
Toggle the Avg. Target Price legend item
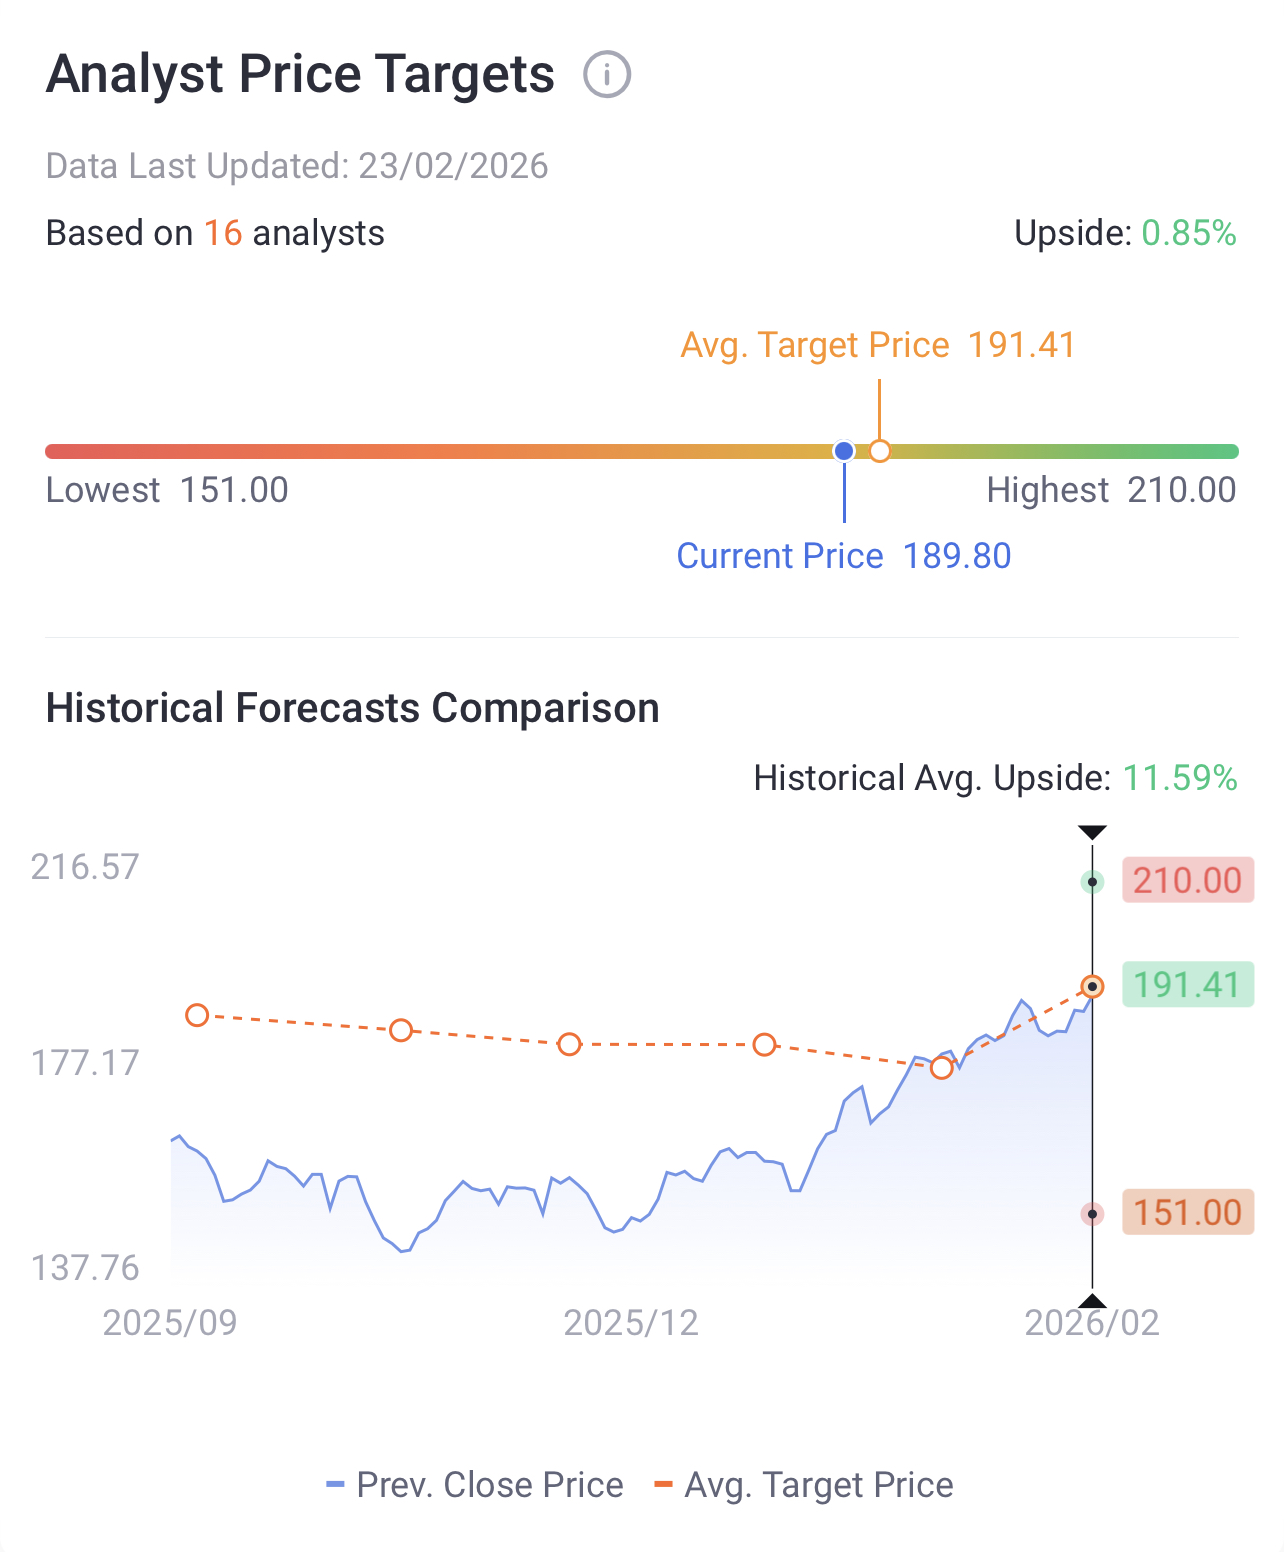click(803, 1485)
